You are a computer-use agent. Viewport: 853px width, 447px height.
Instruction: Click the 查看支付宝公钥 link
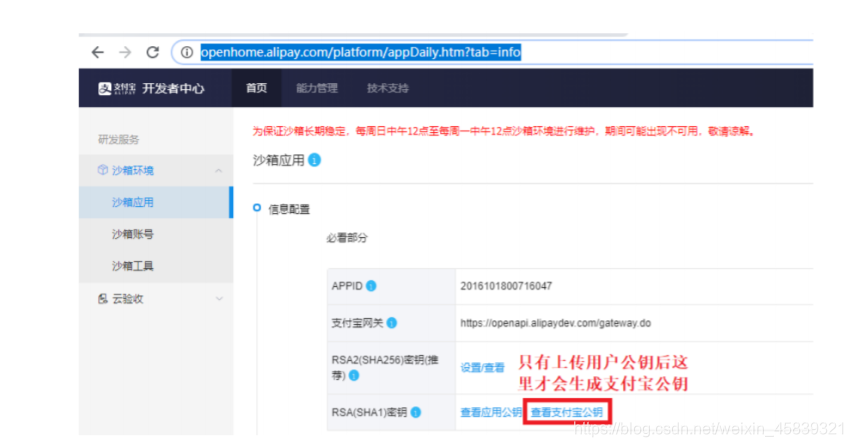[567, 412]
